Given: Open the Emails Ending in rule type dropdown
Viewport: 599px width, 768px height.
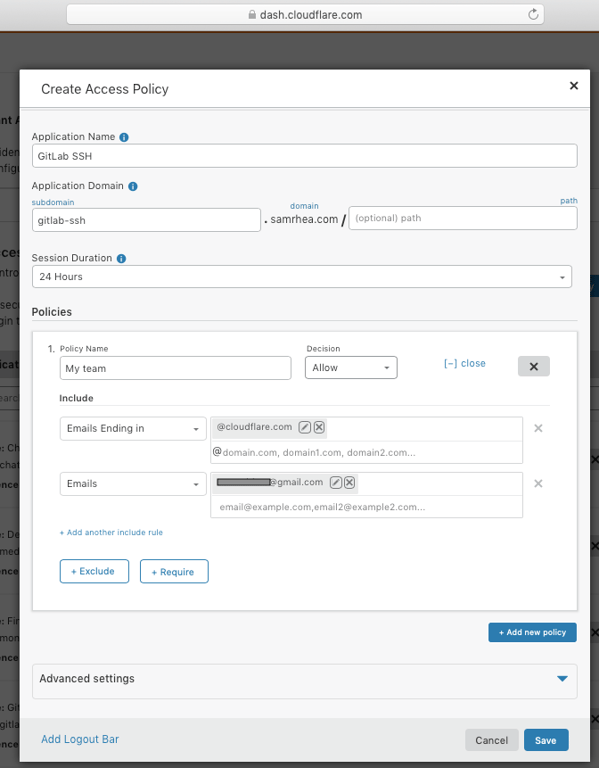Looking at the screenshot, I should (133, 429).
